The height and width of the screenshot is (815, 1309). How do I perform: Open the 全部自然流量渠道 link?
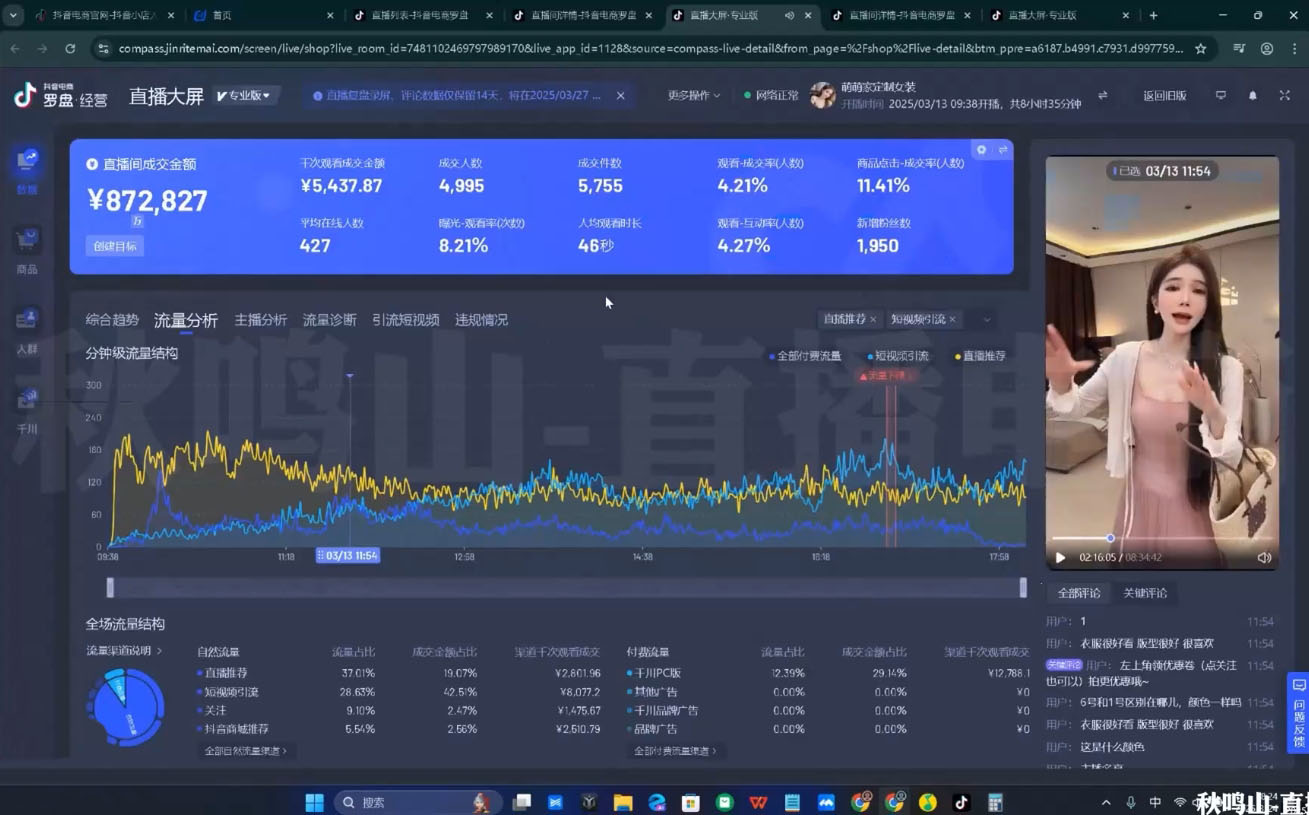pos(245,750)
